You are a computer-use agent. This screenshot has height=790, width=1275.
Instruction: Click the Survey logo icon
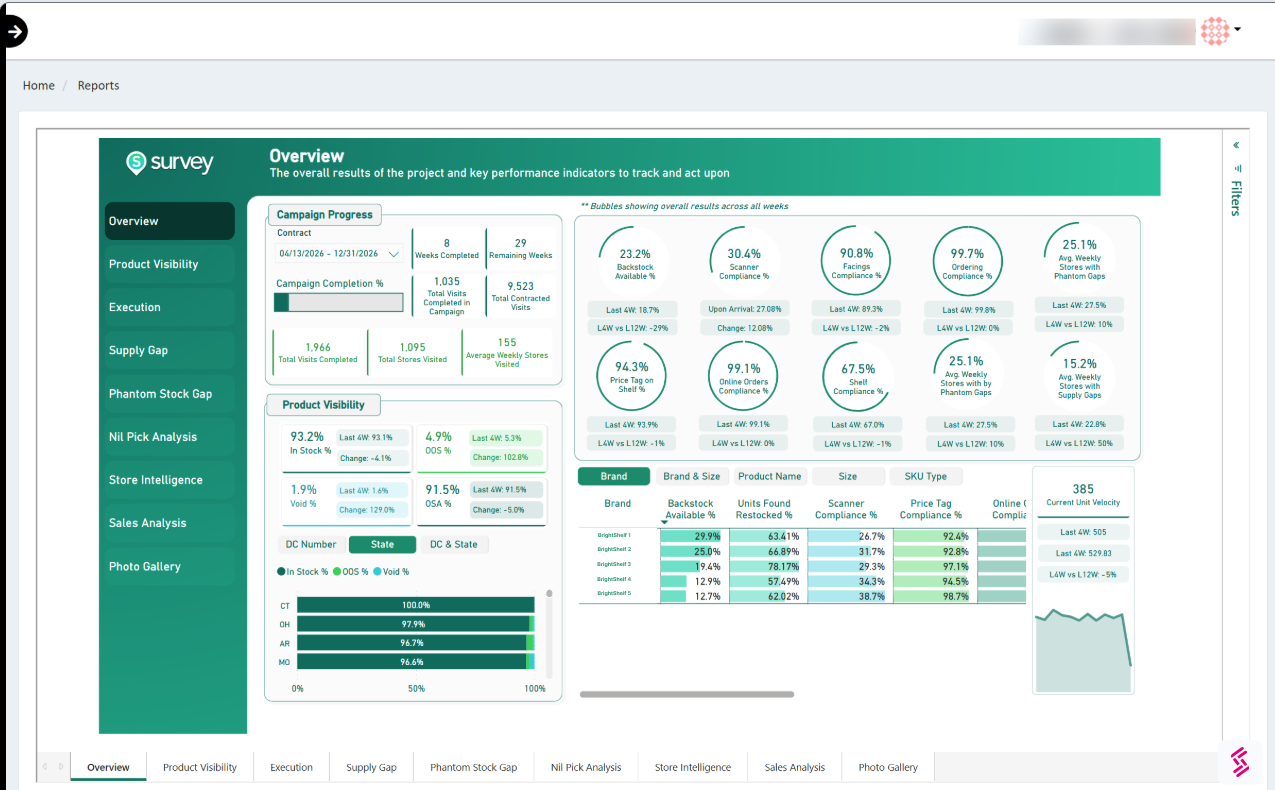point(136,163)
